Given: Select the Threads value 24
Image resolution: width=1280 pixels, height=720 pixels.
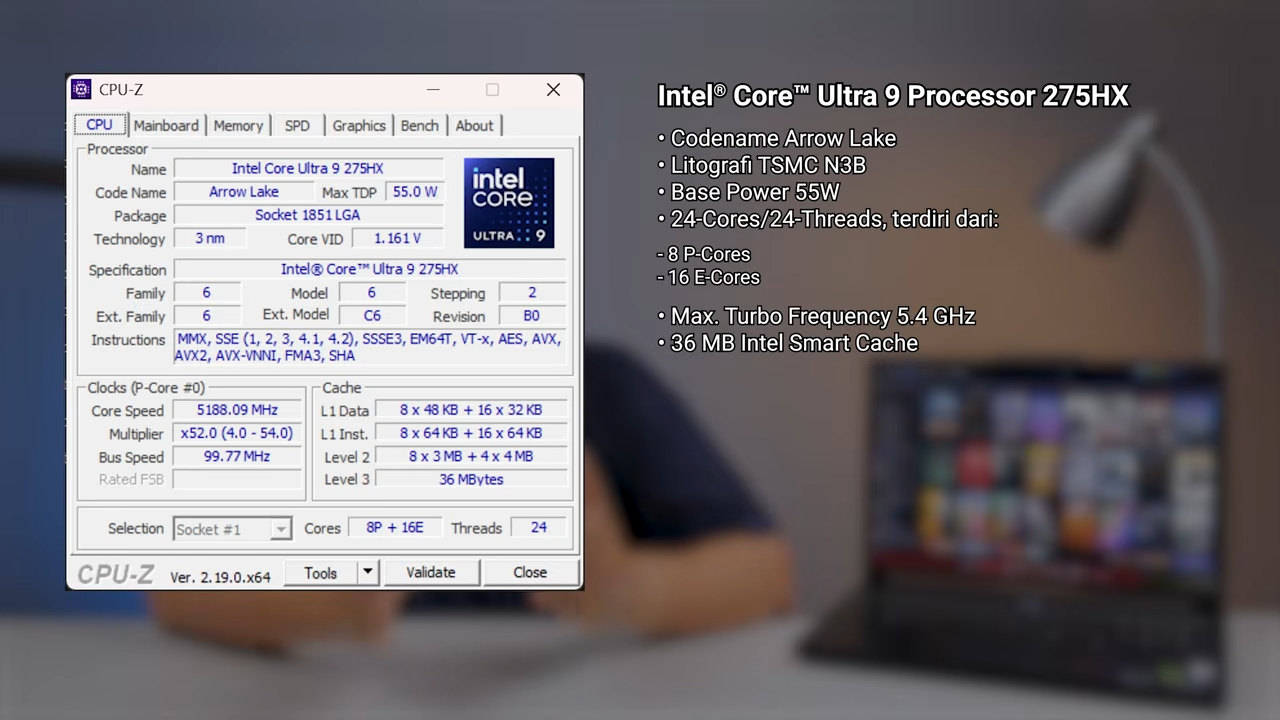Looking at the screenshot, I should 539,528.
